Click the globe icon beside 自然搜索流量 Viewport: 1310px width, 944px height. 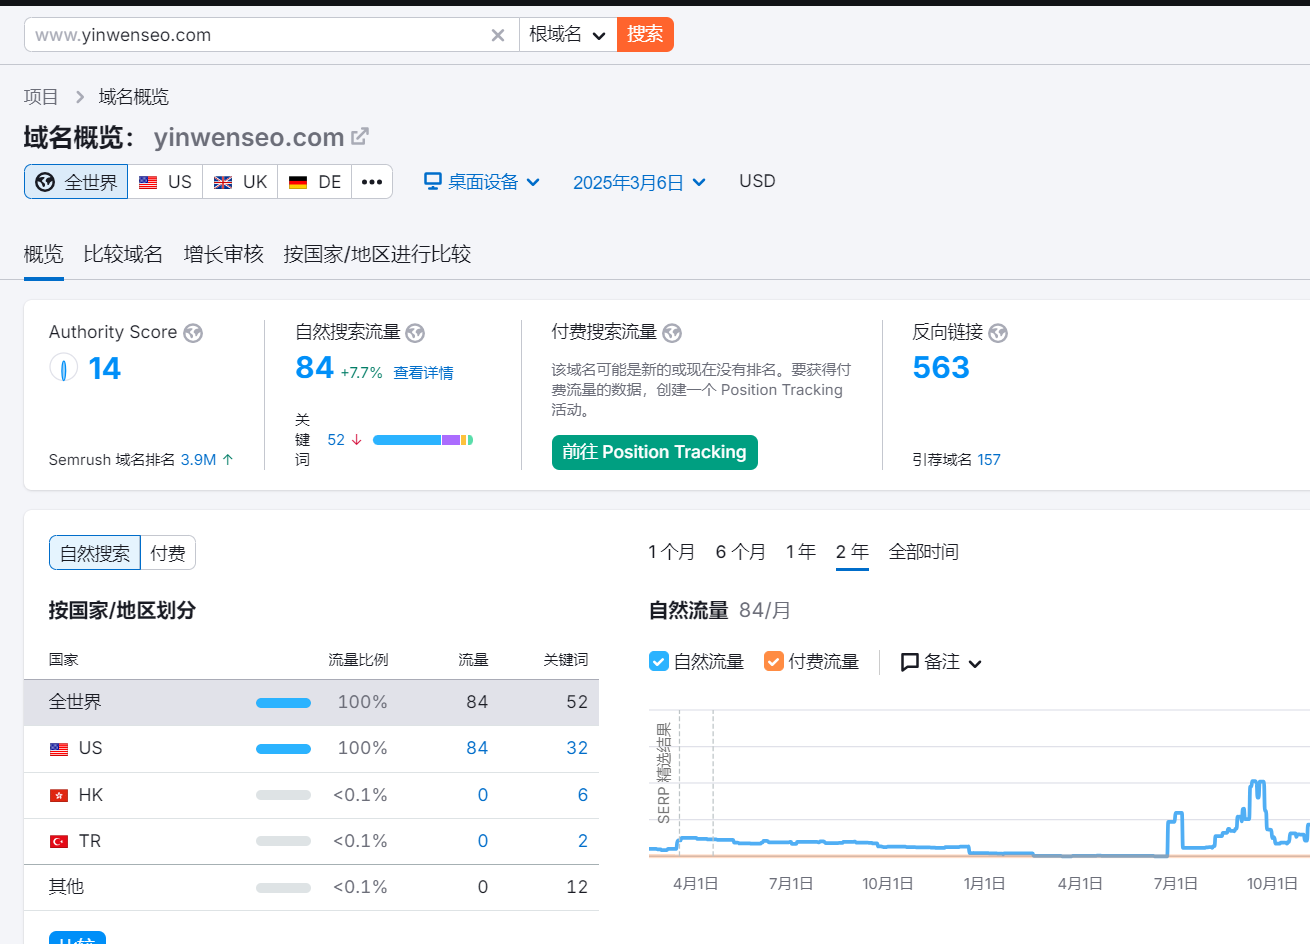(x=415, y=333)
